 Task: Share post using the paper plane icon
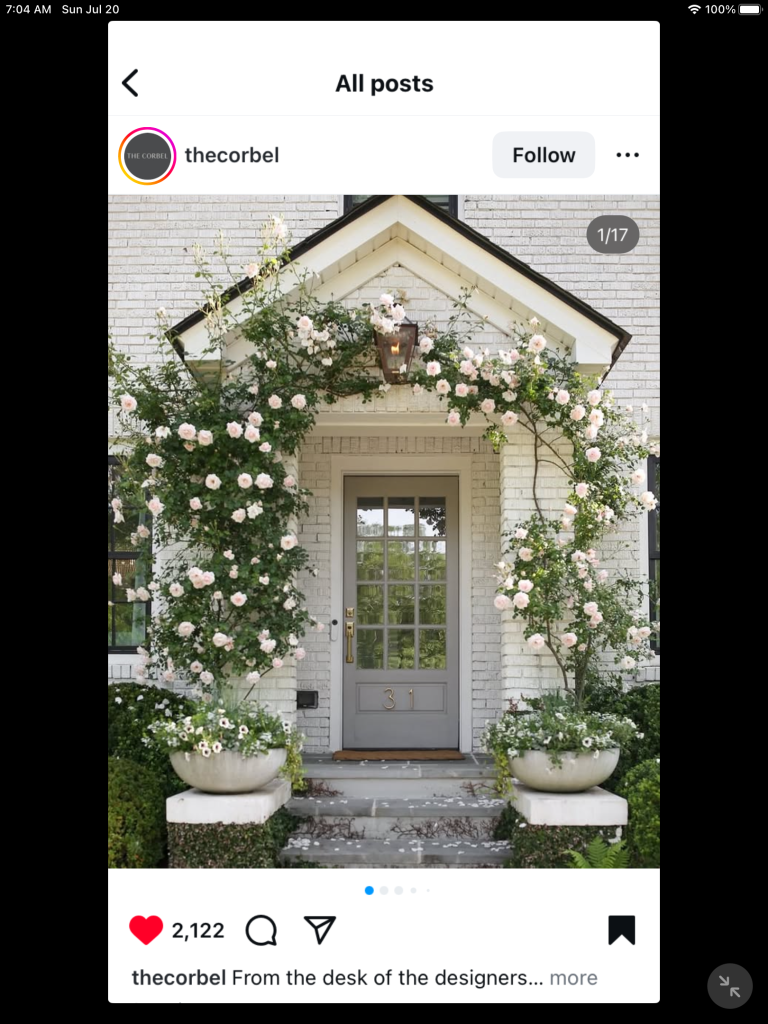click(320, 929)
